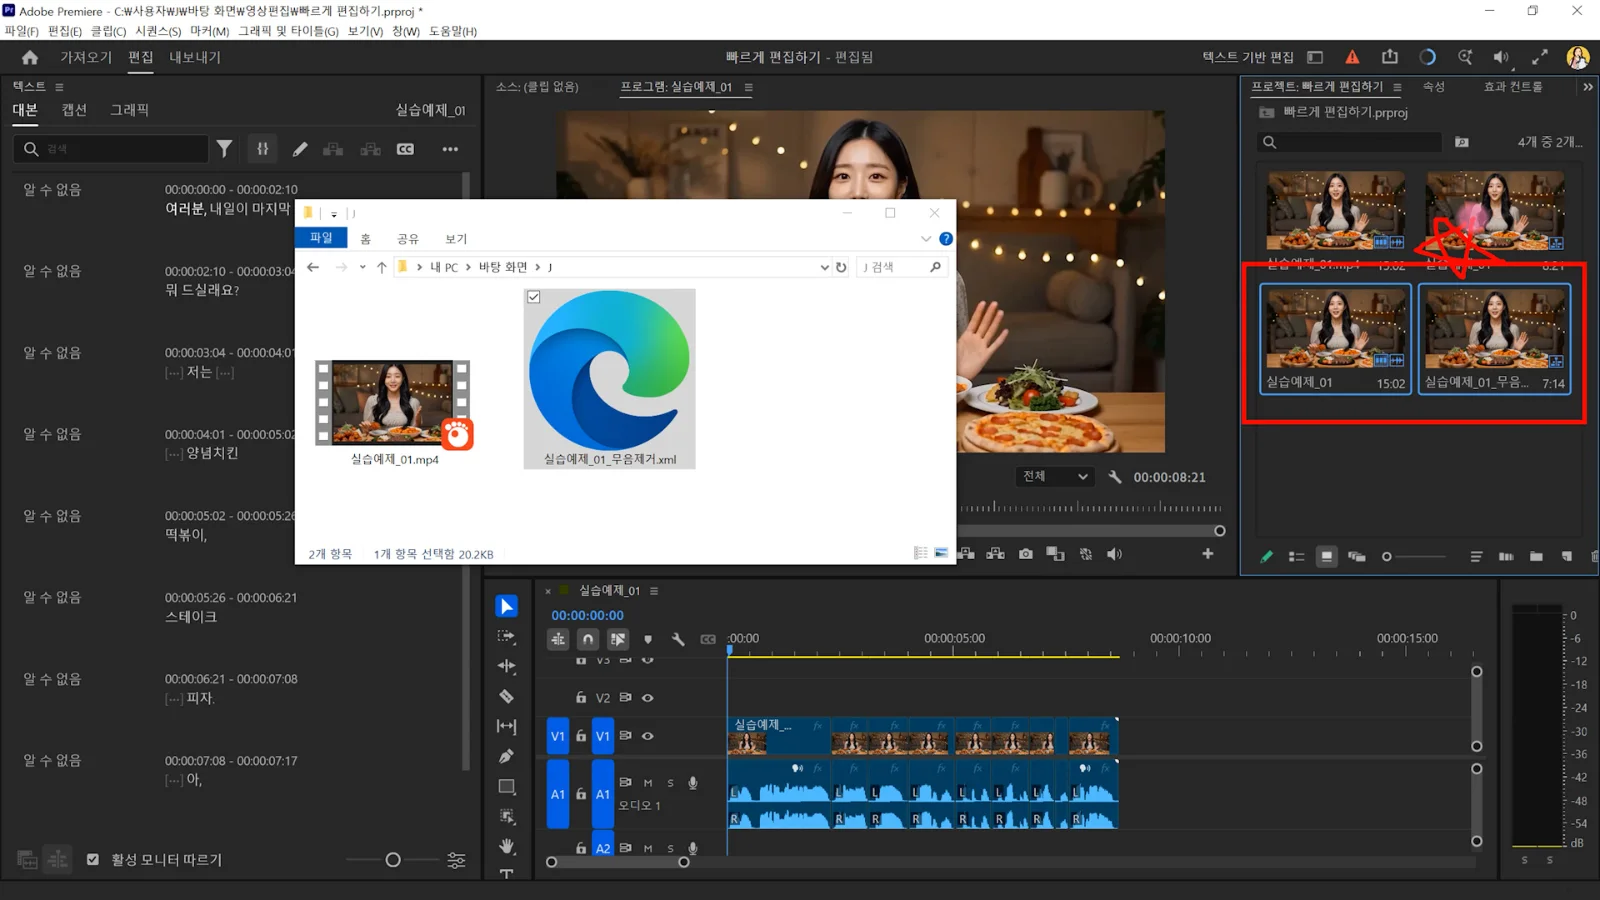1600x900 pixels.
Task: Adjust the Text panel zoom slider
Action: (x=393, y=860)
